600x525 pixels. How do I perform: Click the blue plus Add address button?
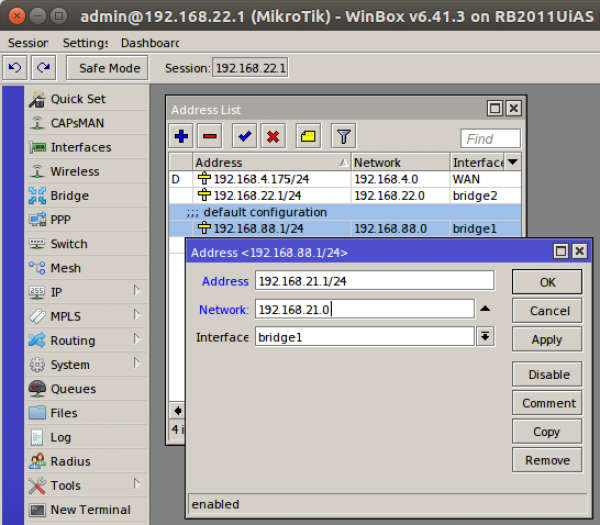point(181,136)
